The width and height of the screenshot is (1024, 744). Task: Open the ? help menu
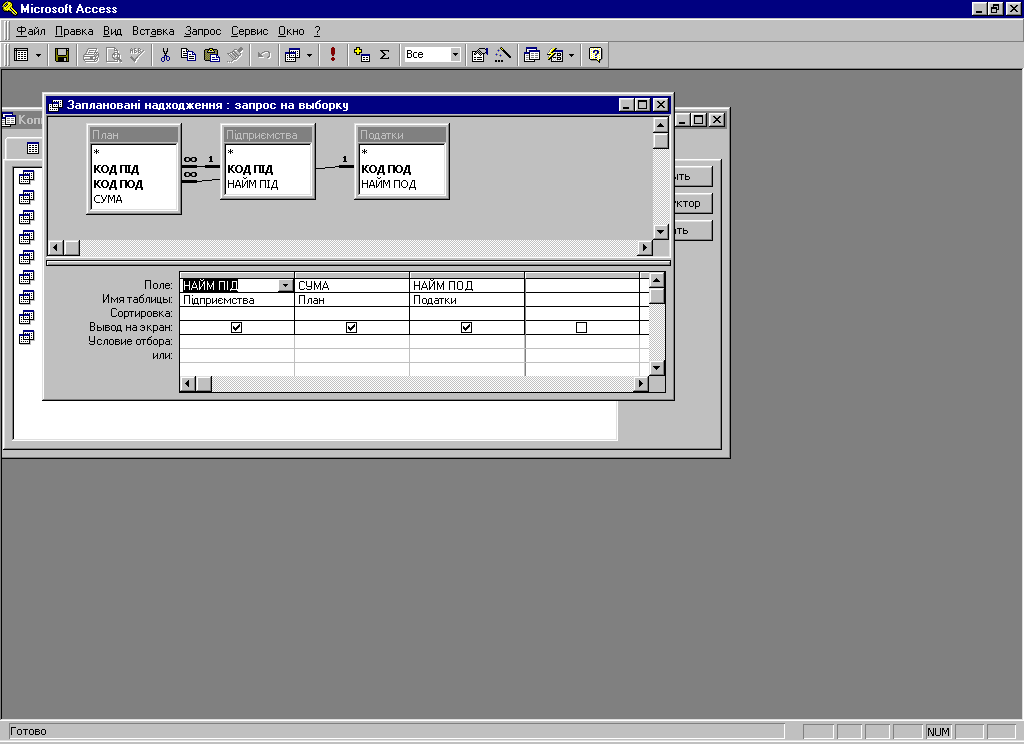coord(317,31)
